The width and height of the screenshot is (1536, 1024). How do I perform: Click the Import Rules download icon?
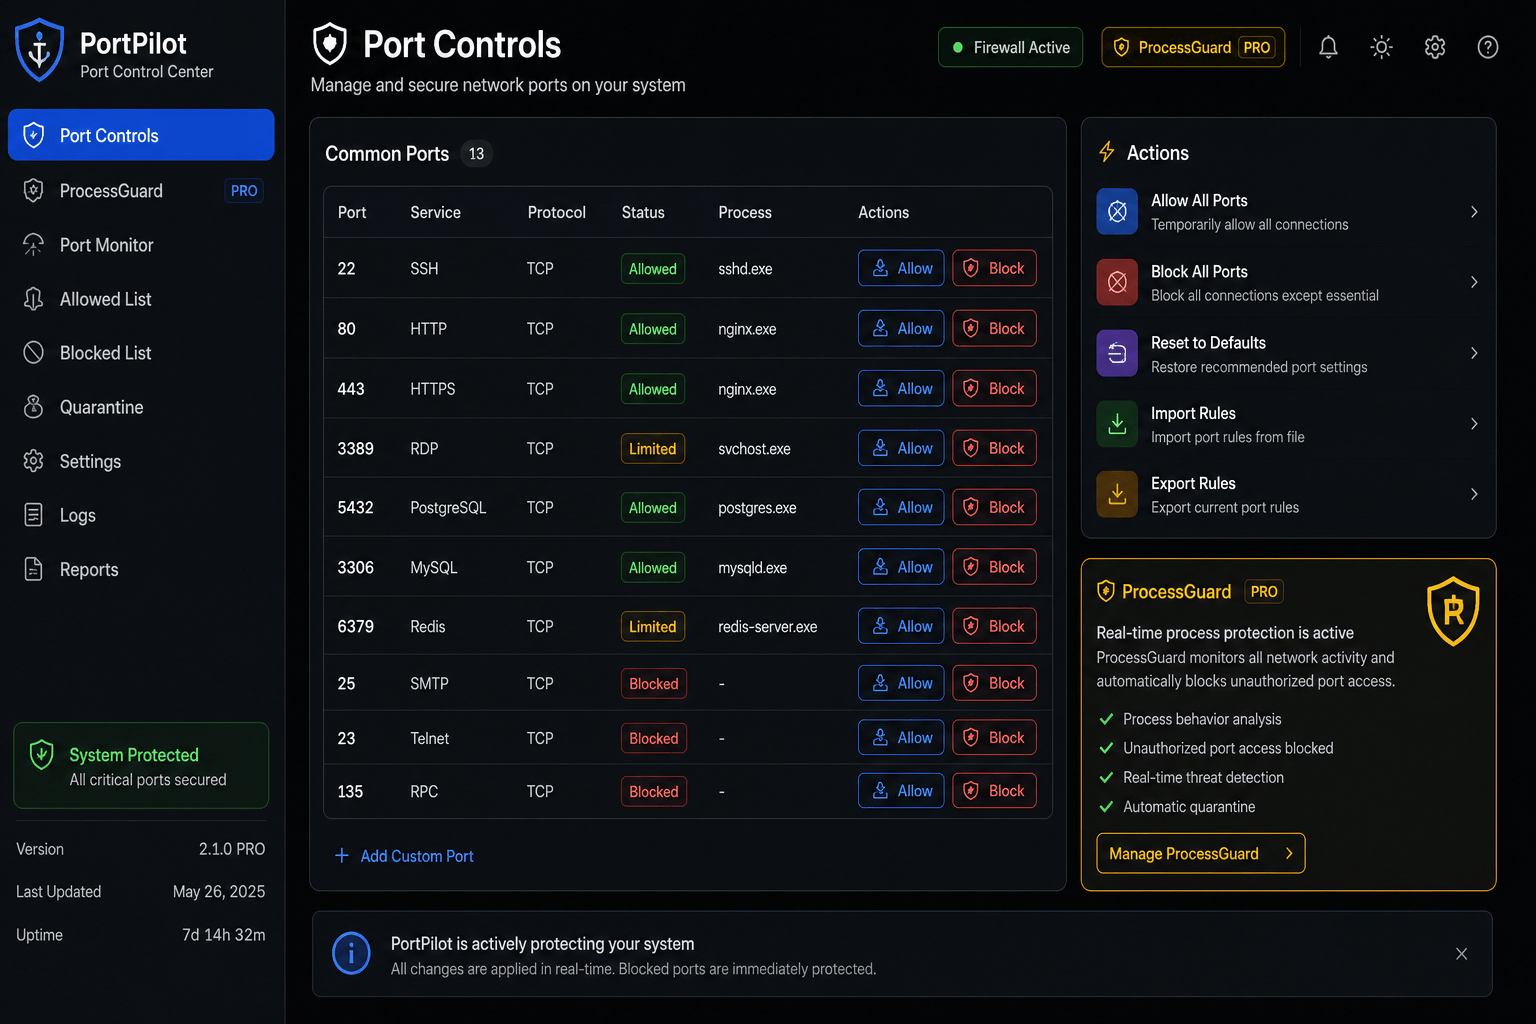(1117, 424)
